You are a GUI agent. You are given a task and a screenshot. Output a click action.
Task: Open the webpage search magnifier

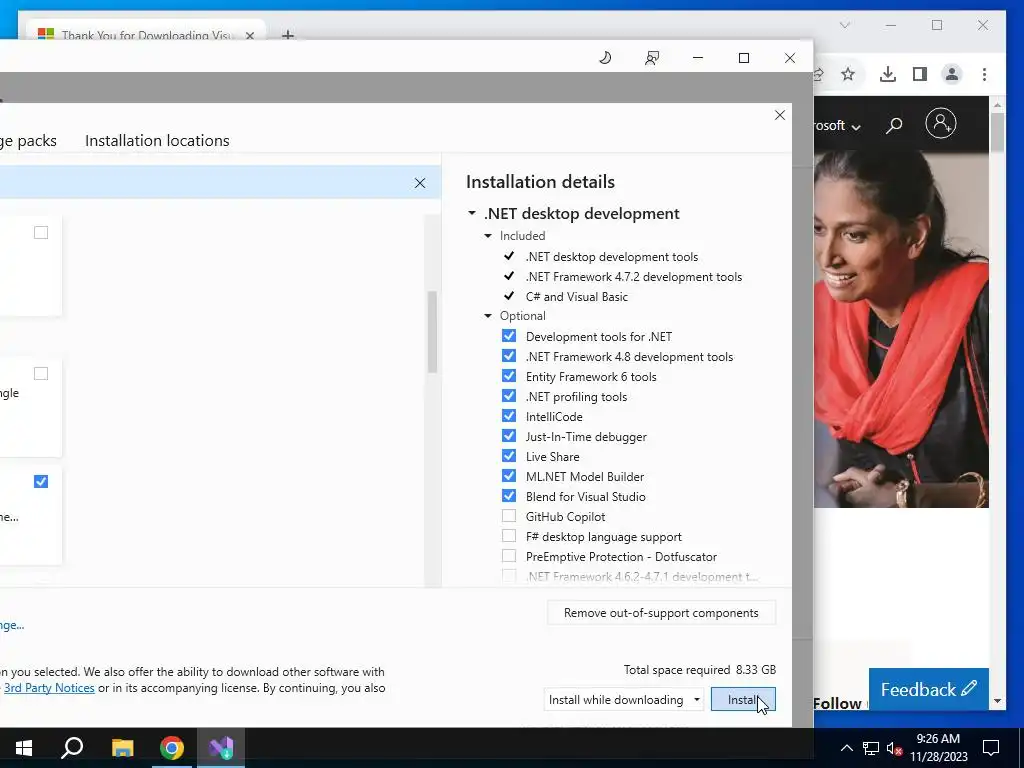(x=894, y=125)
